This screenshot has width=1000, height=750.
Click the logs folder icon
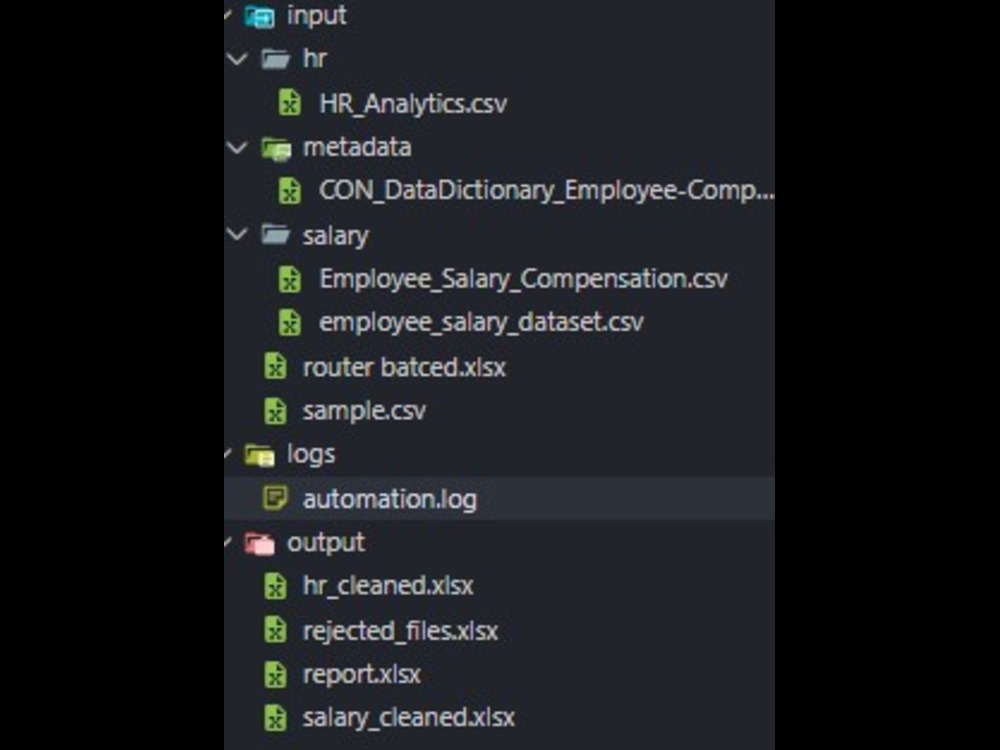tap(260, 455)
